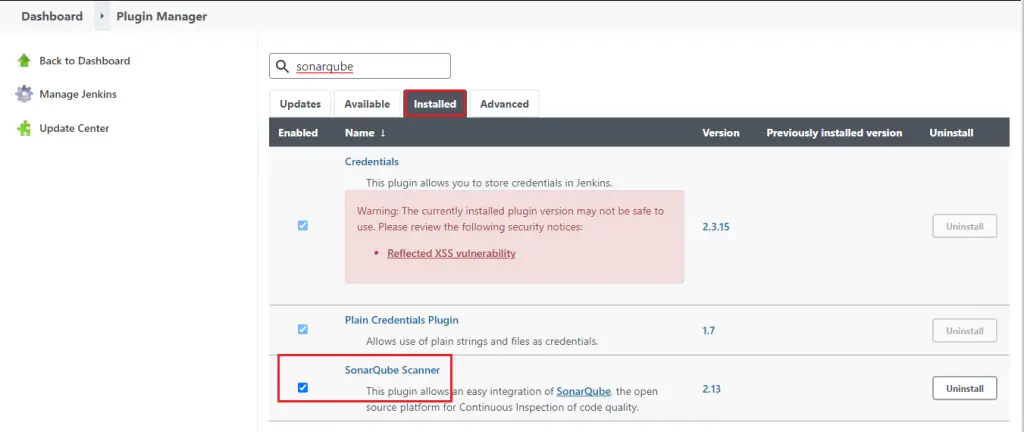Click 'This plugin allows you to store credentials' text
1024x432 pixels.
tap(489, 183)
